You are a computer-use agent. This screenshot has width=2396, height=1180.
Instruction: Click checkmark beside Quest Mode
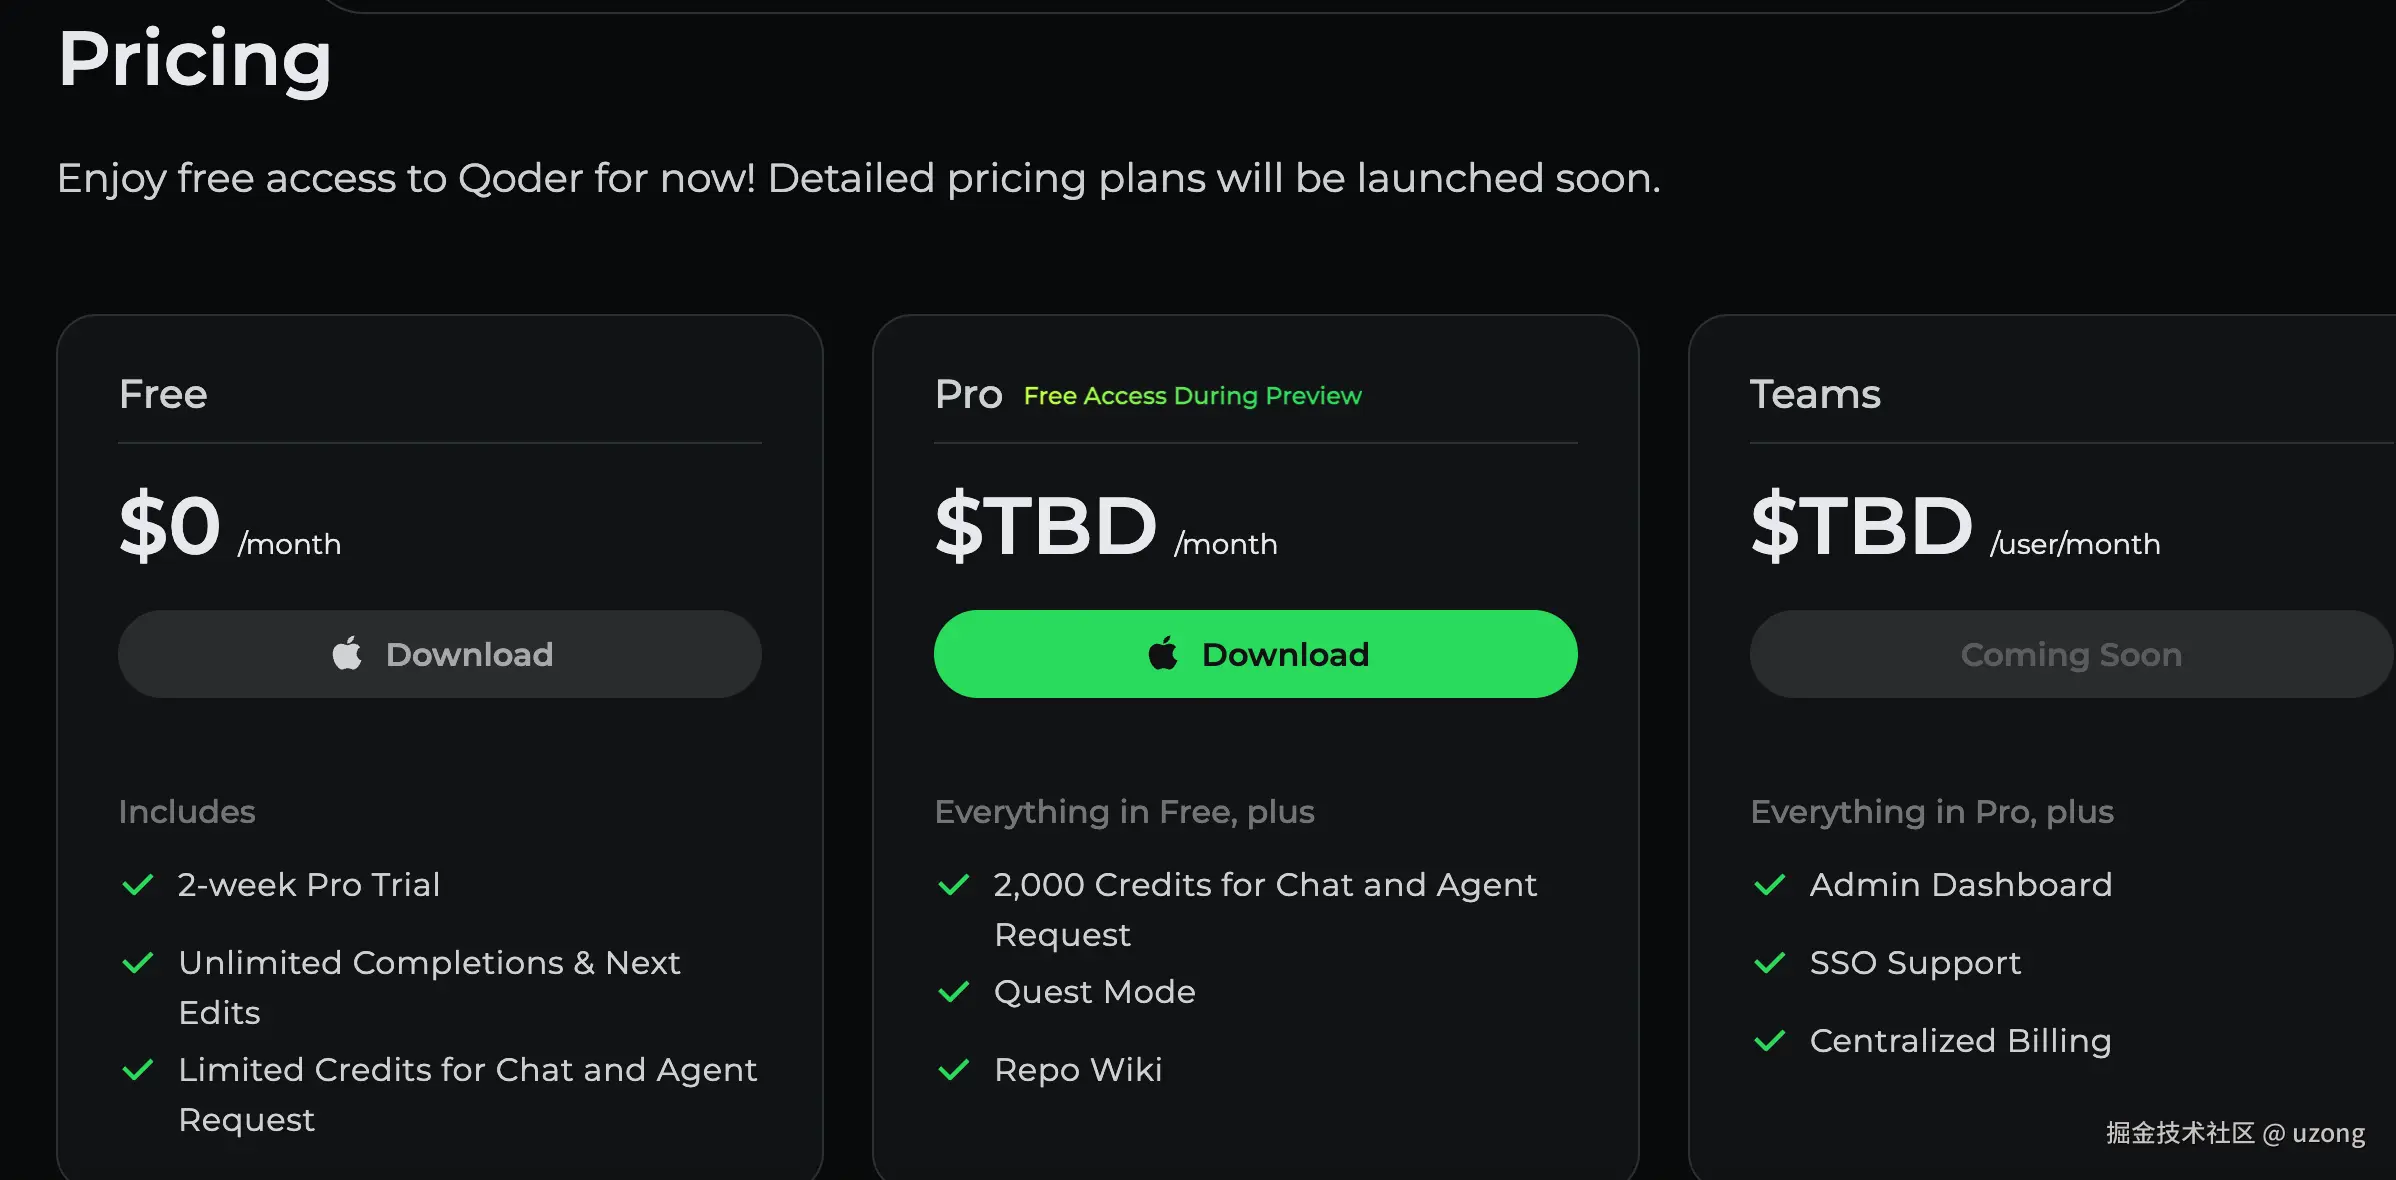click(x=954, y=992)
